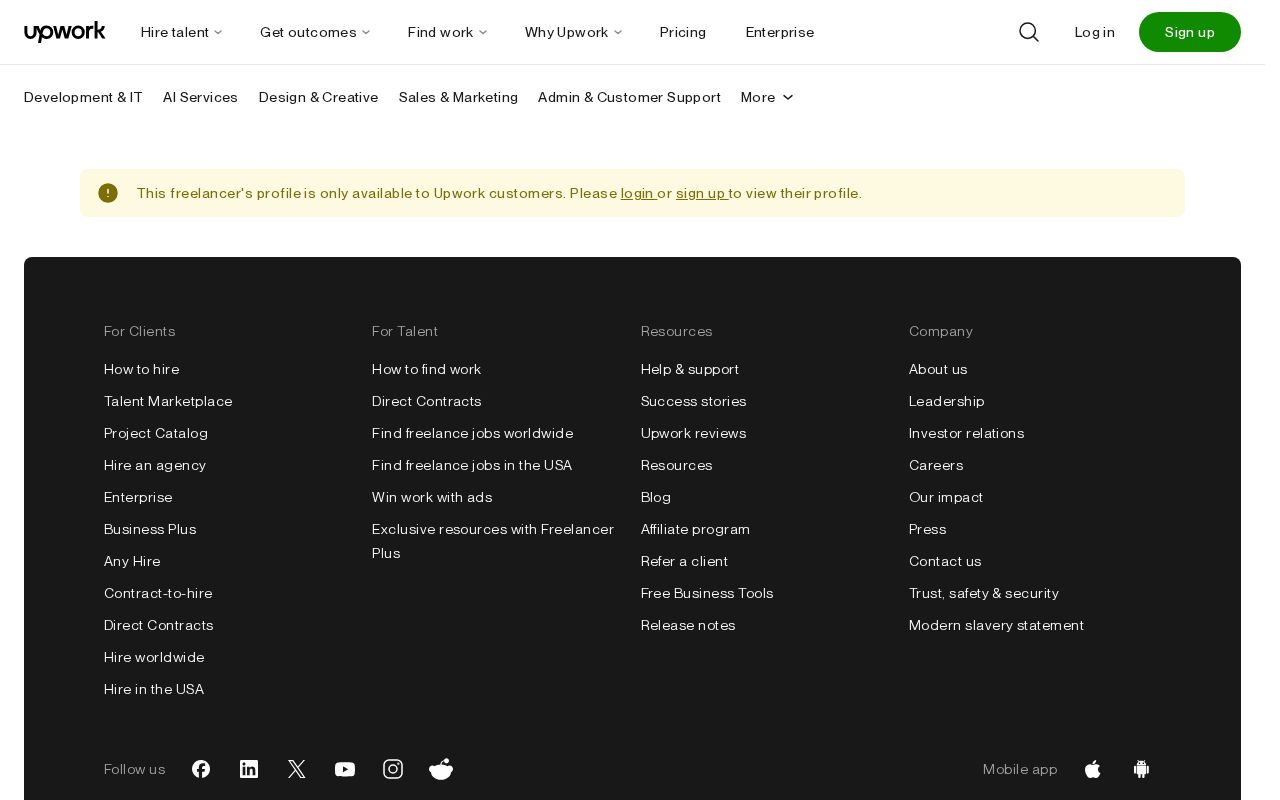Select Admin & Customer Support category
Screen dimensions: 1280x800
(x=629, y=97)
